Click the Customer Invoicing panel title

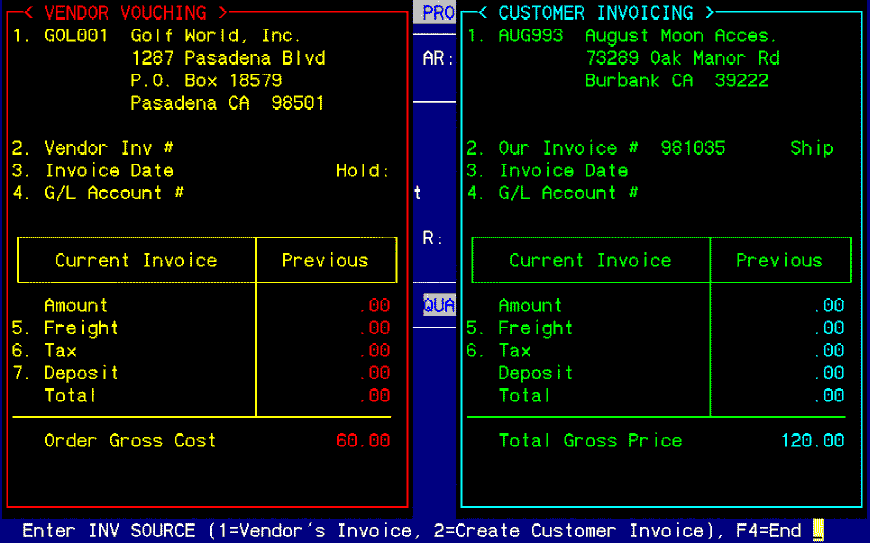point(596,13)
